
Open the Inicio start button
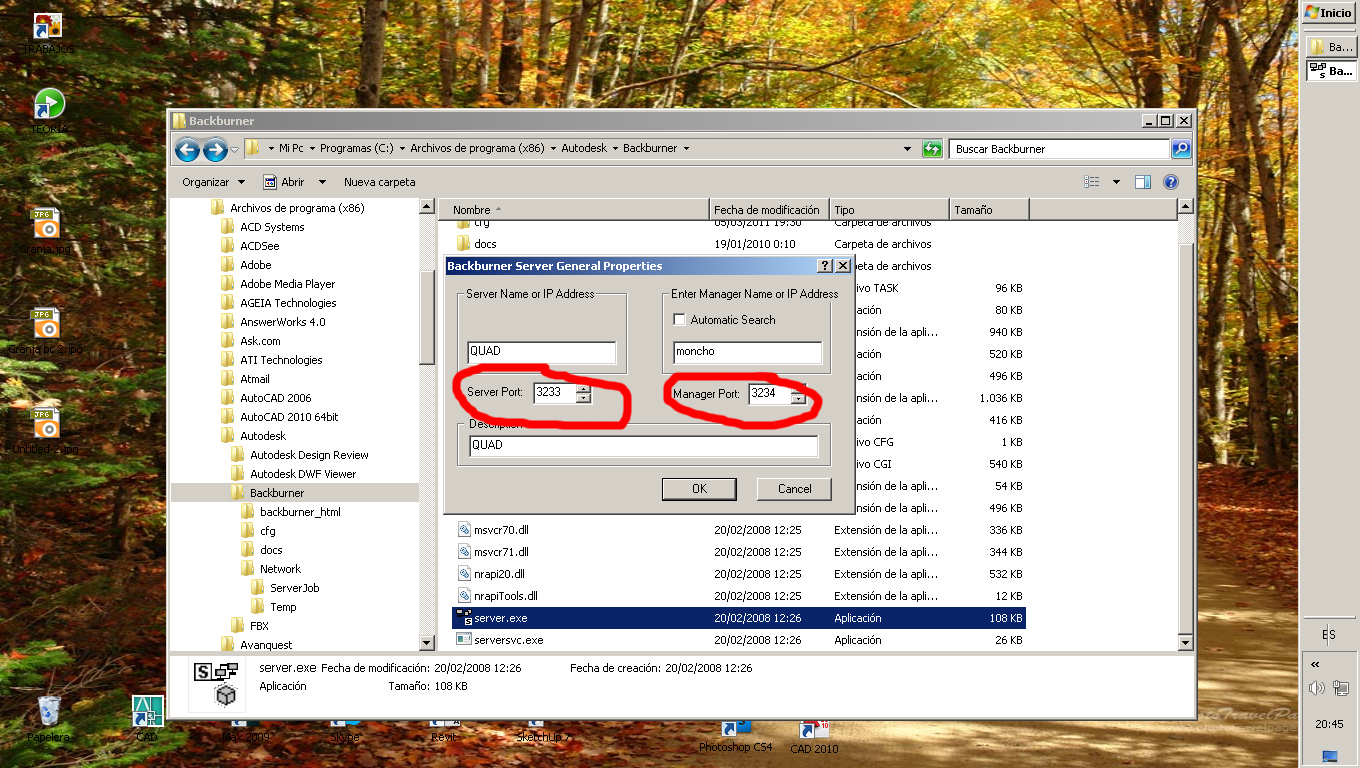[x=1329, y=13]
